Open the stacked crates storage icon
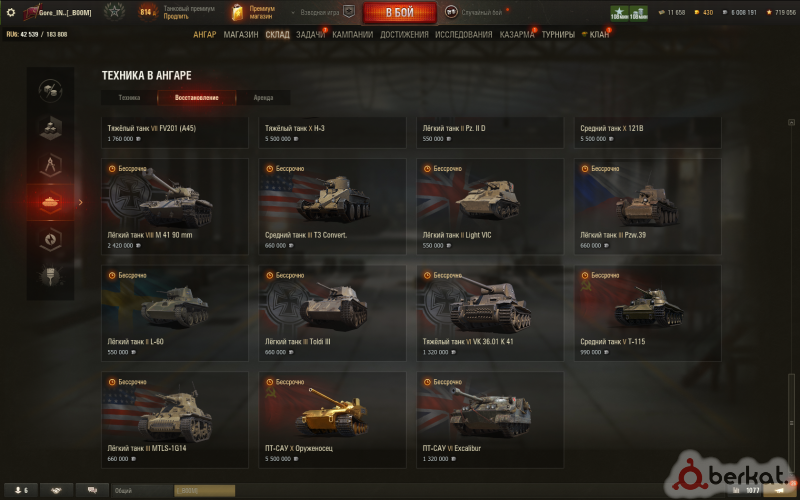Viewport: 800px width, 500px height. pyautogui.click(x=50, y=128)
